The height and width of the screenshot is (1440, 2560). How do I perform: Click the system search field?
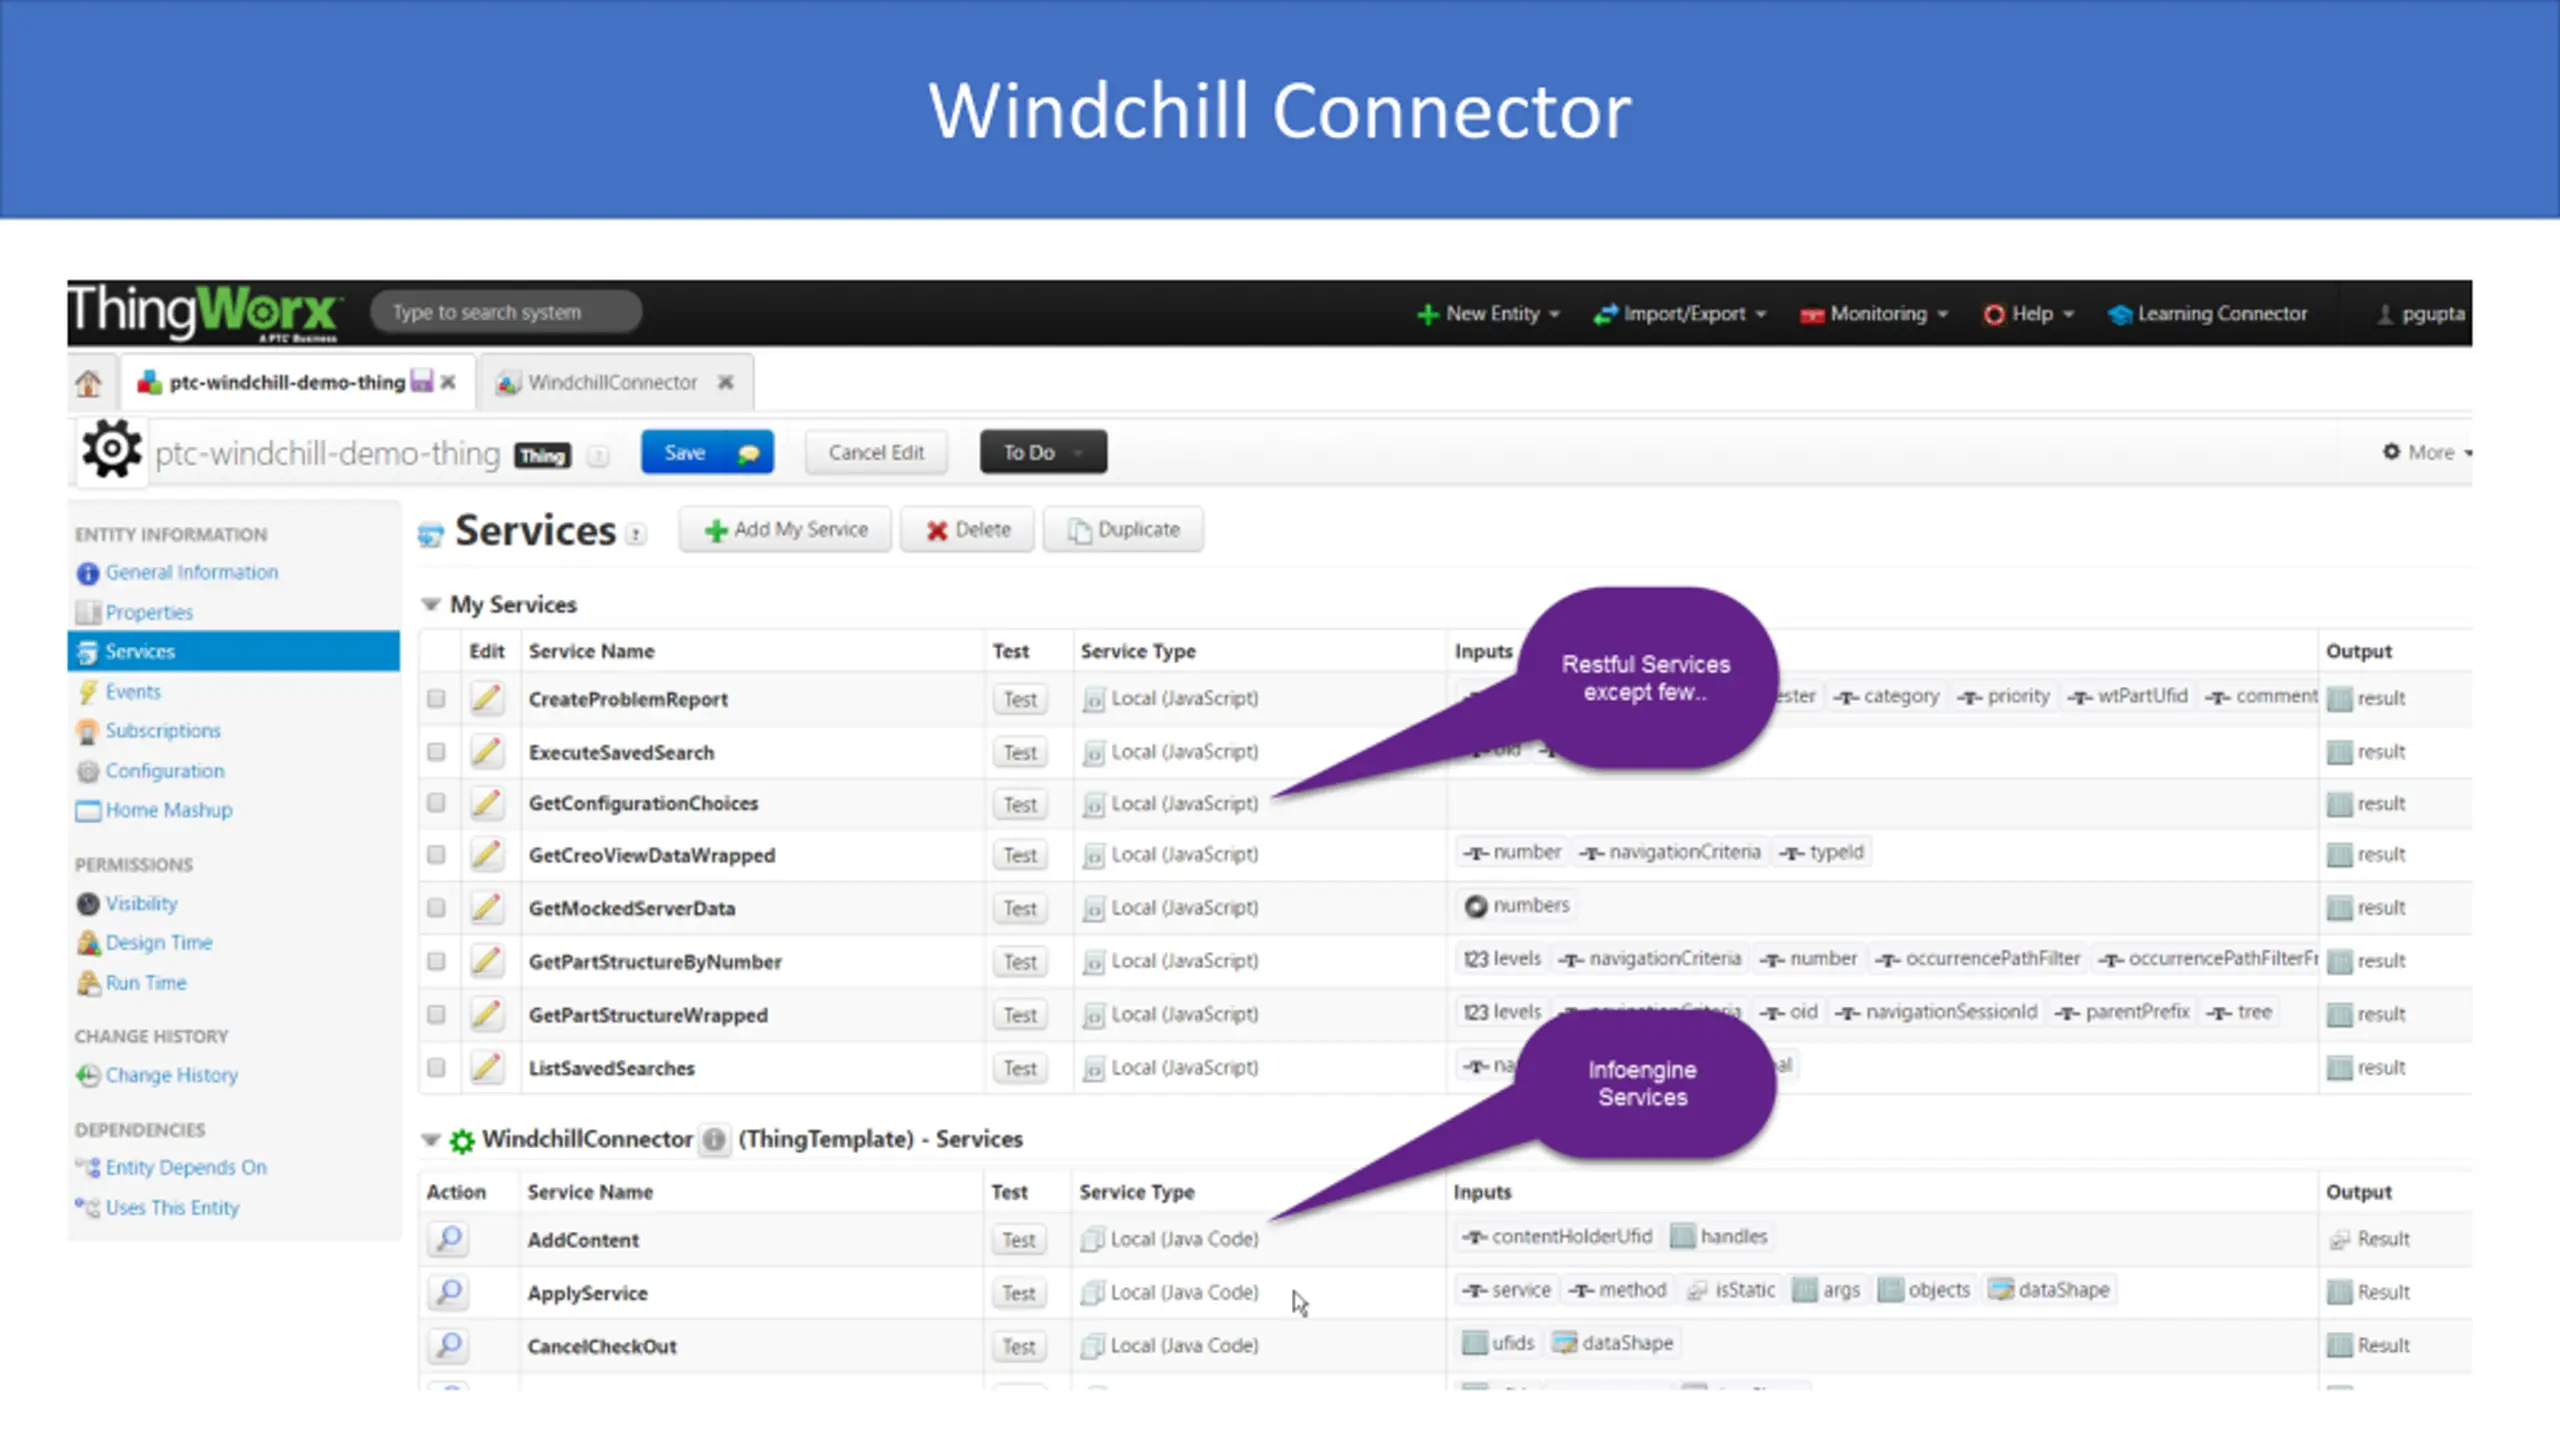[x=506, y=312]
